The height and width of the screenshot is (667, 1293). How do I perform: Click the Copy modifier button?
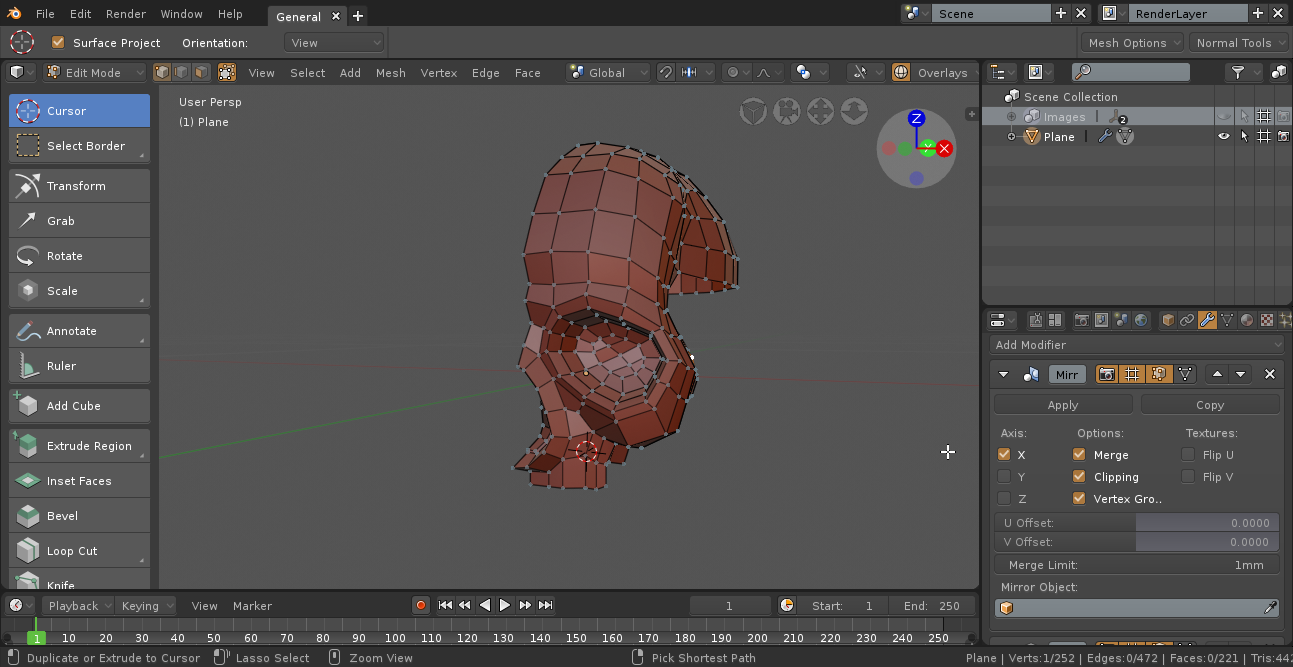coord(1209,405)
